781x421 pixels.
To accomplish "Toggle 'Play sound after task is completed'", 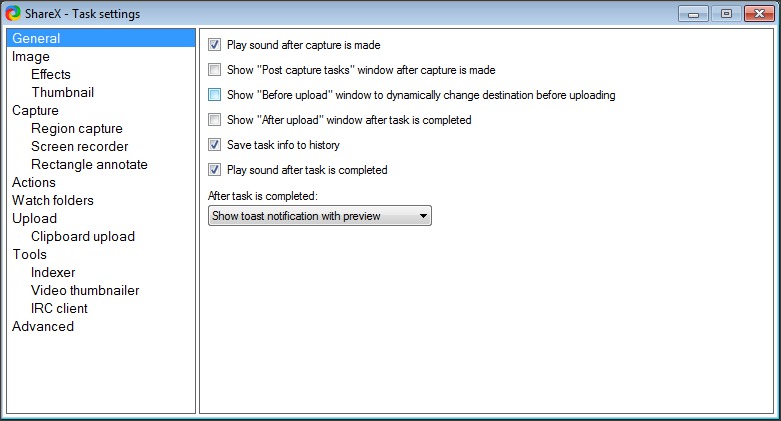I will 215,170.
